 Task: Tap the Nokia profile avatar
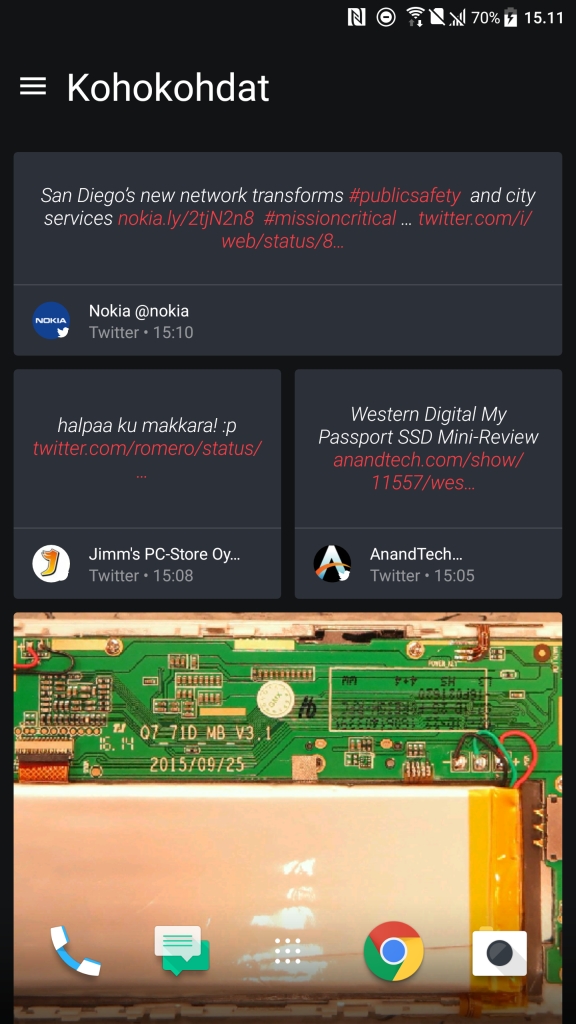click(x=52, y=321)
